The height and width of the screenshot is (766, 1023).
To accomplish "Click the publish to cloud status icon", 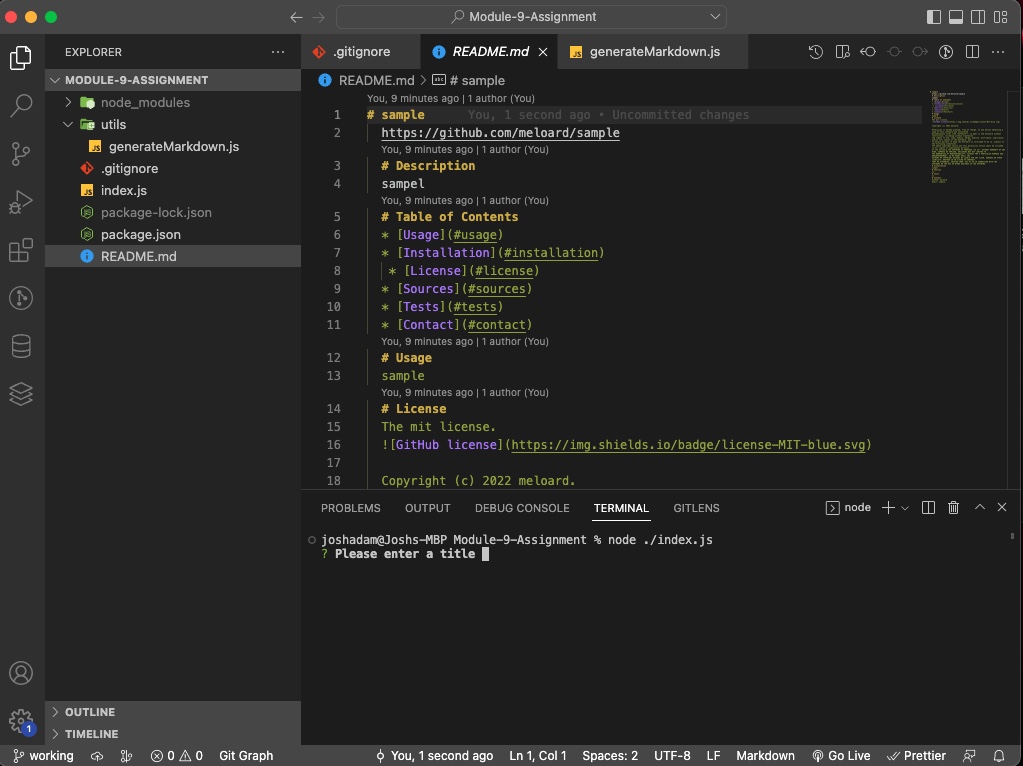I will [97, 756].
